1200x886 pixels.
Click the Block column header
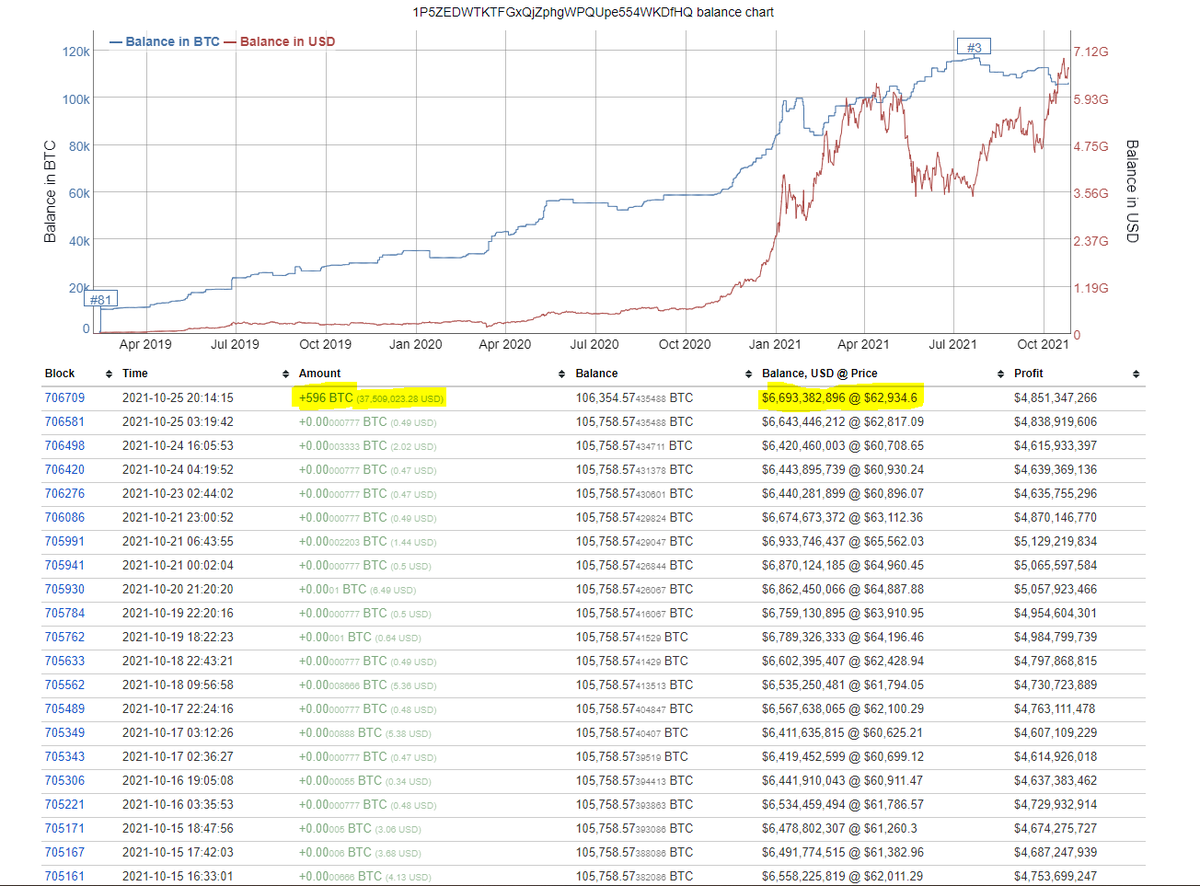click(60, 373)
